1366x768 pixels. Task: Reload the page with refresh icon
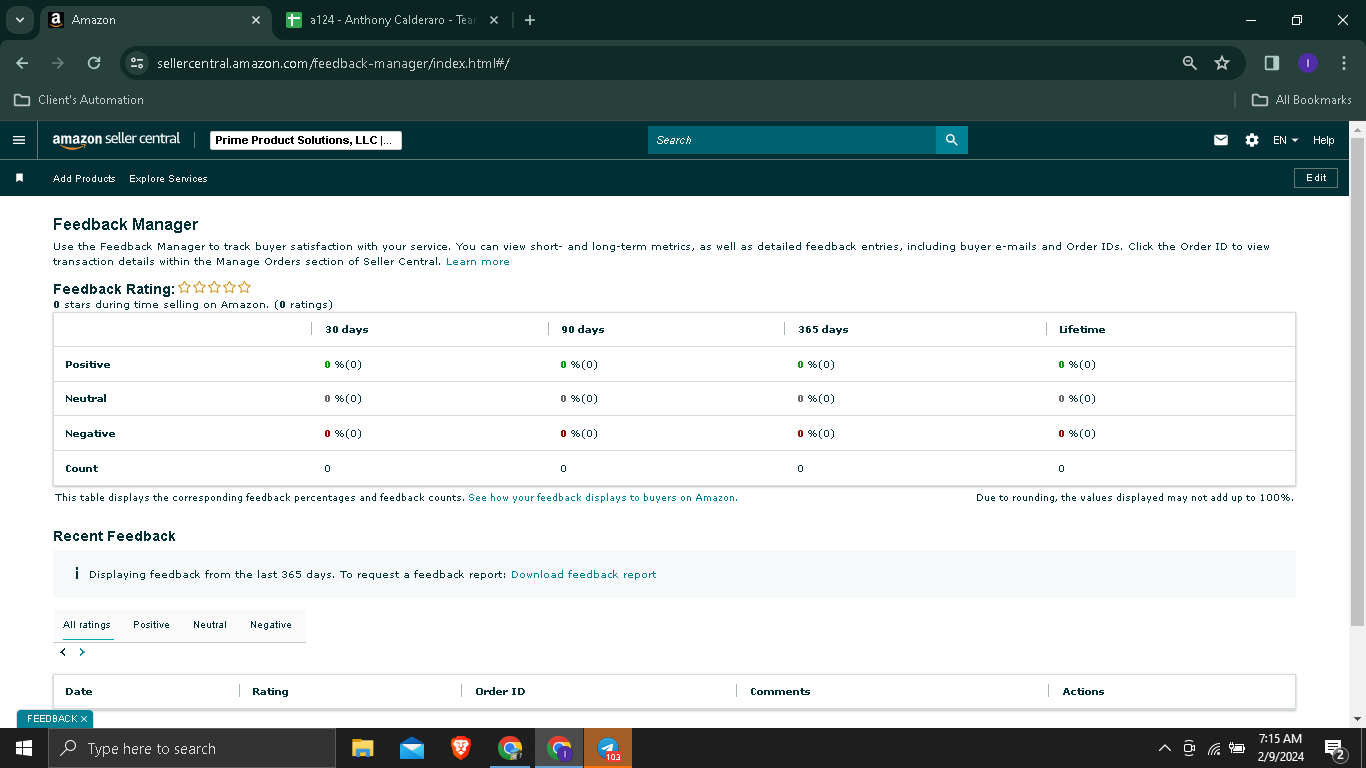[94, 63]
